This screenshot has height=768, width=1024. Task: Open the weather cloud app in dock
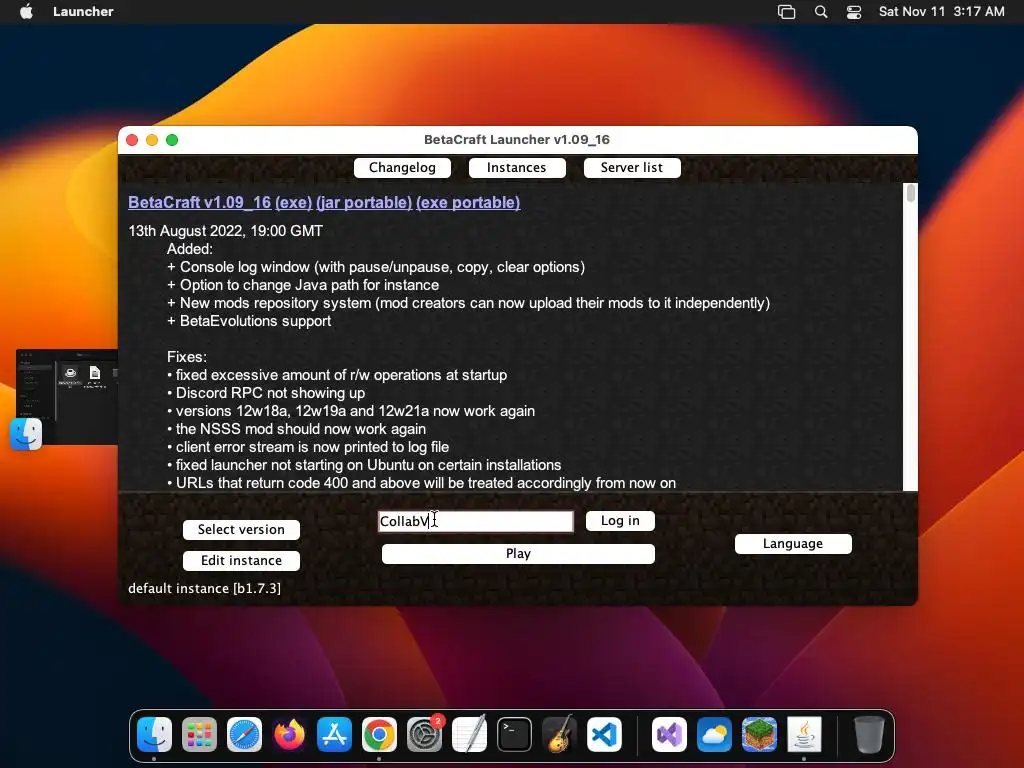point(714,735)
